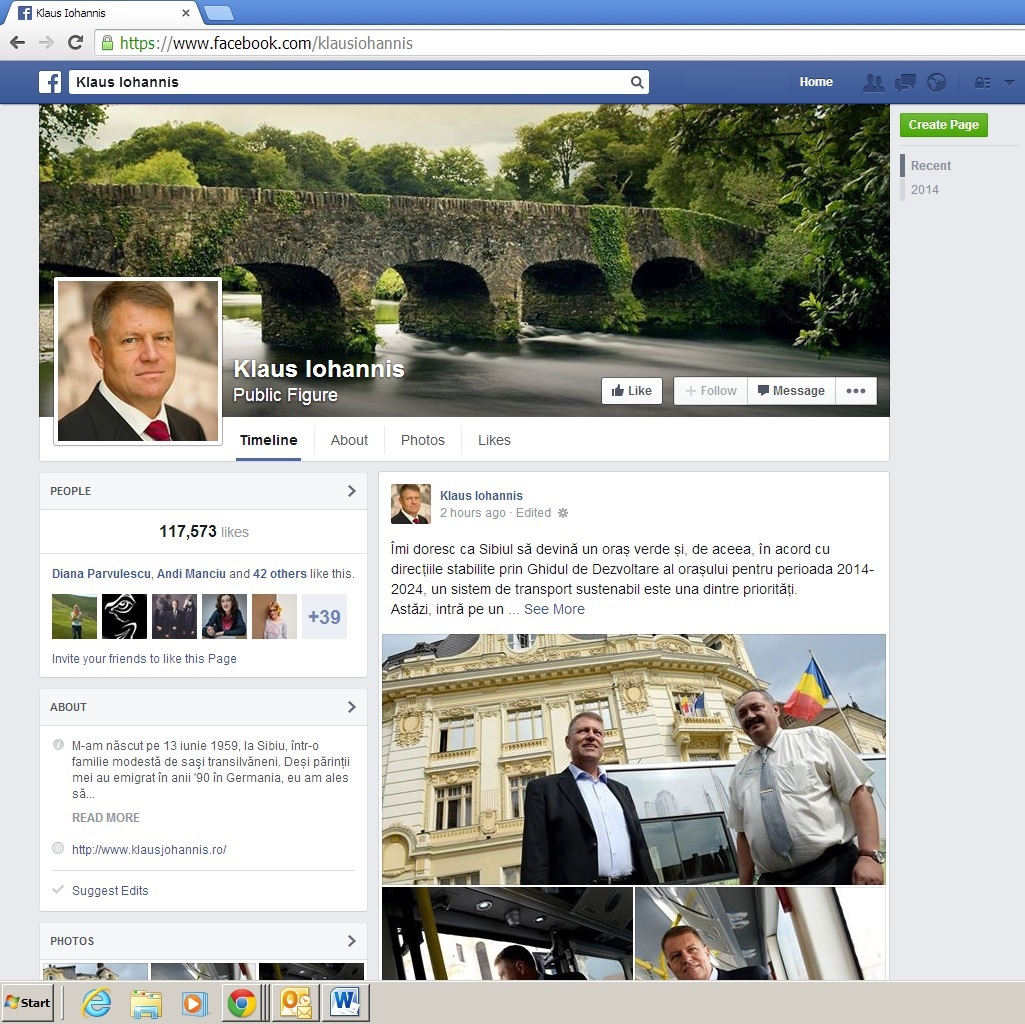
Task: Click the browser Forward arrow
Action: coord(46,43)
